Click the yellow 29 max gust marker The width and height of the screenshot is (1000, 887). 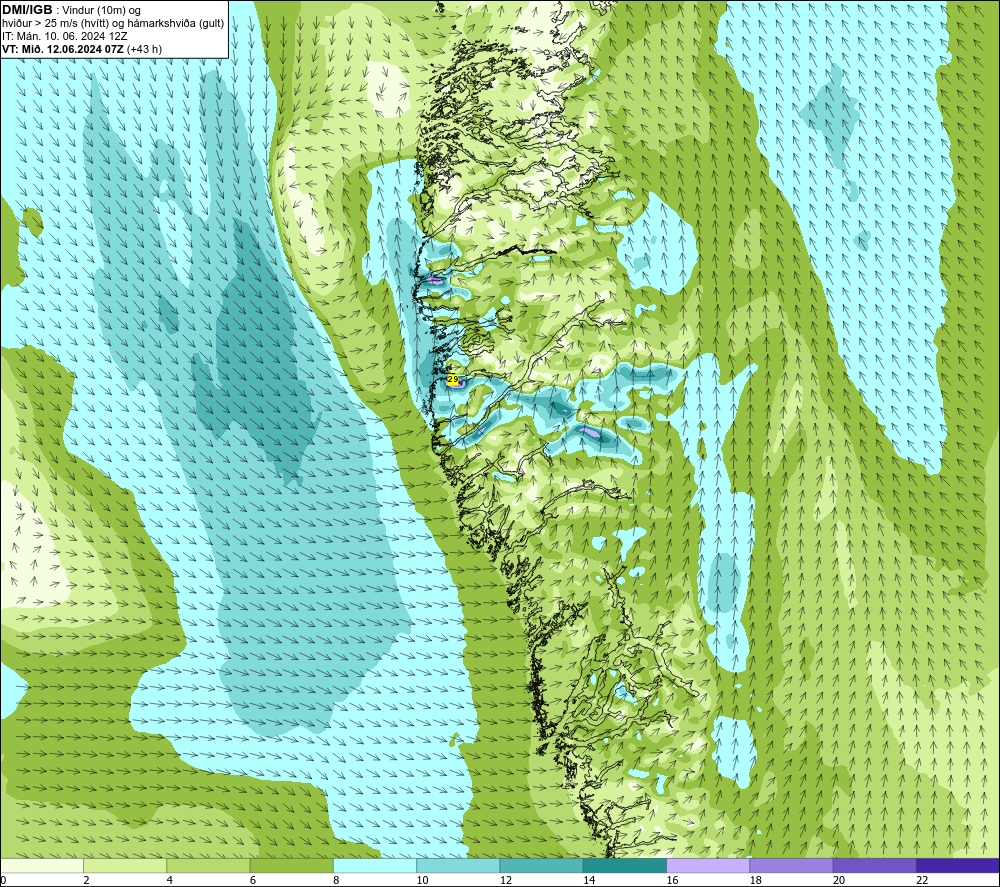[453, 380]
